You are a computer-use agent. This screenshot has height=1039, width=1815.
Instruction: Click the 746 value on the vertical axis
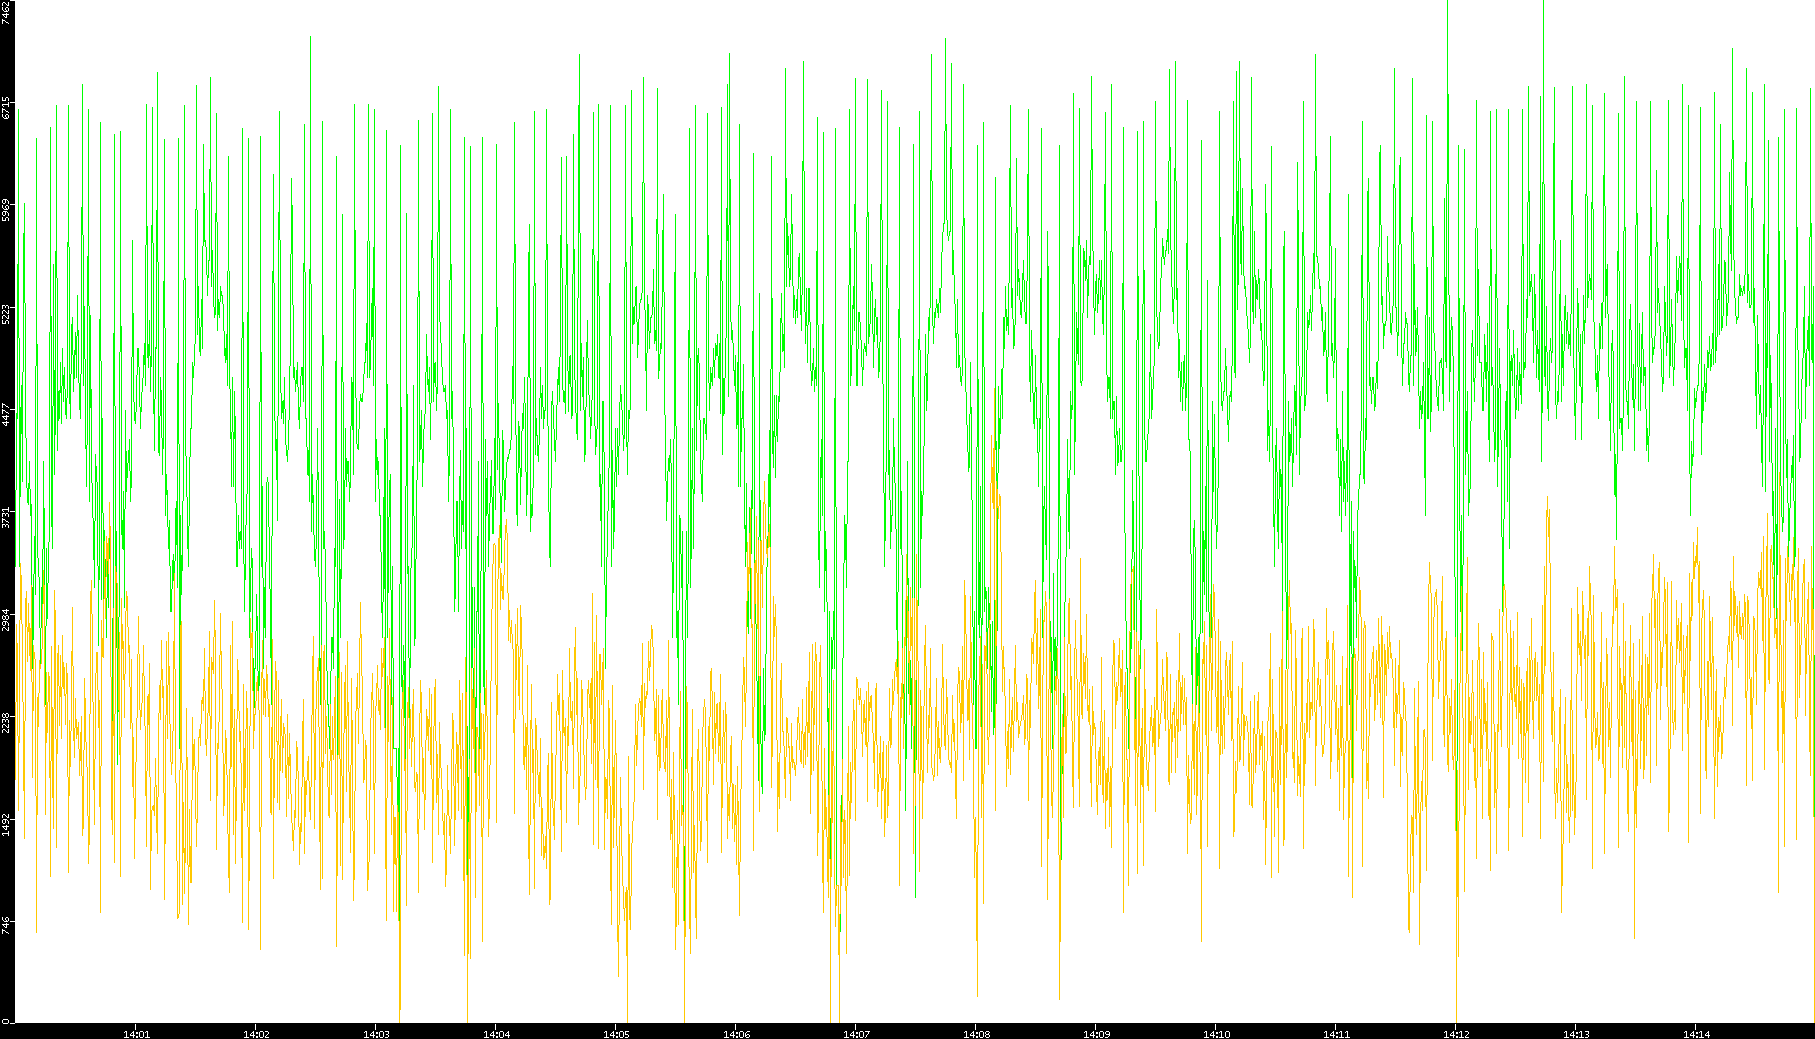(x=7, y=925)
